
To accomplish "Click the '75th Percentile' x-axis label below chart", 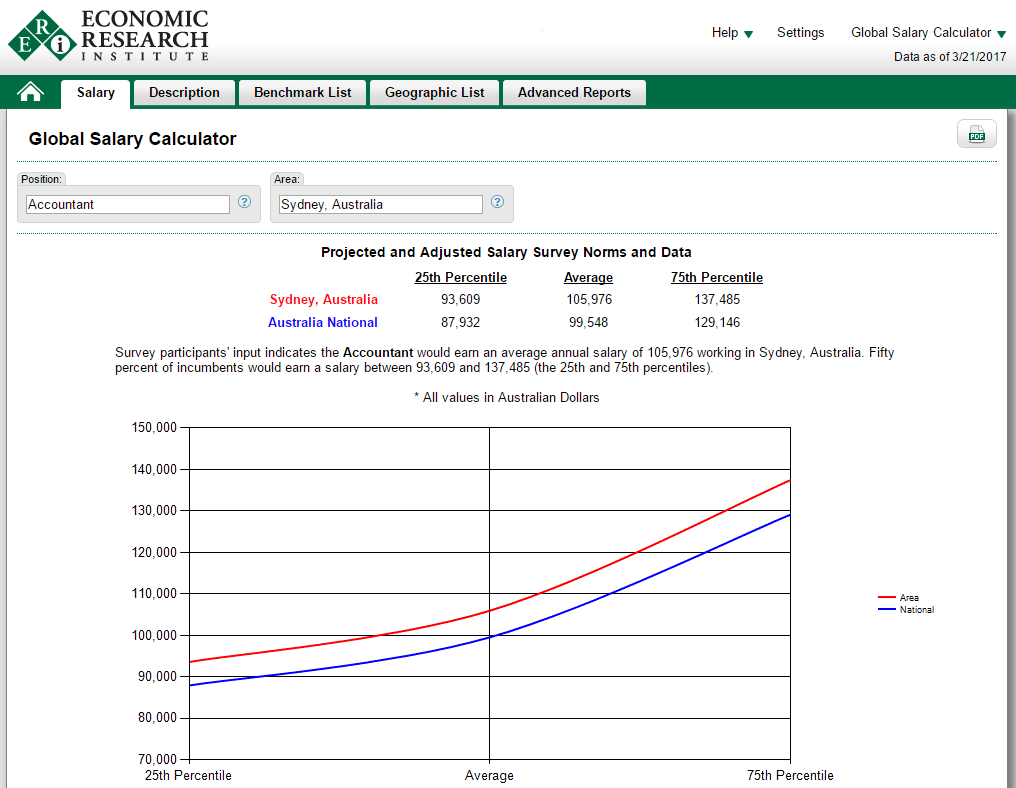I will point(790,775).
